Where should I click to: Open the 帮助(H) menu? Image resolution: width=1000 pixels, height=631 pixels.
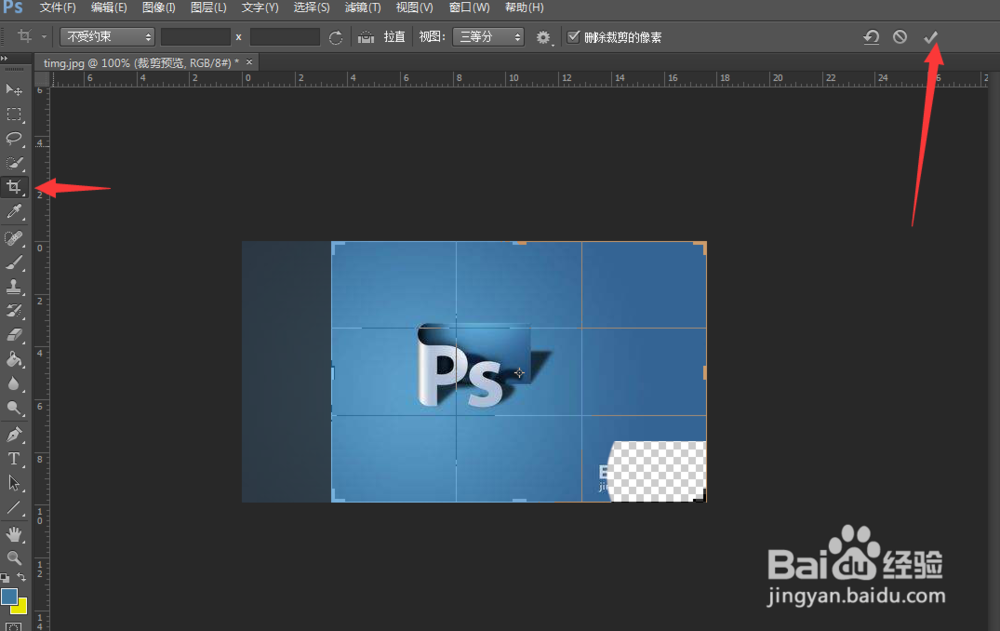[524, 8]
